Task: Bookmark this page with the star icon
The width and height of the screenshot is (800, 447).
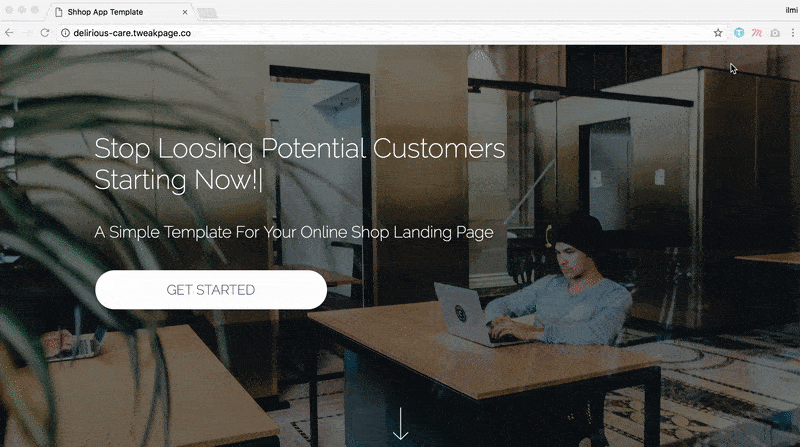Action: (x=718, y=33)
